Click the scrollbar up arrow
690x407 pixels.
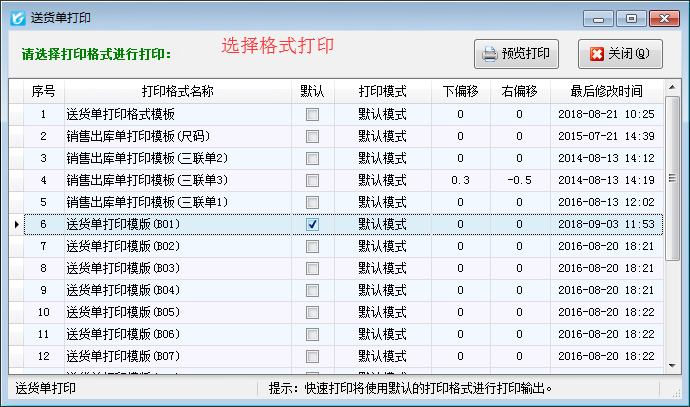[x=672, y=90]
